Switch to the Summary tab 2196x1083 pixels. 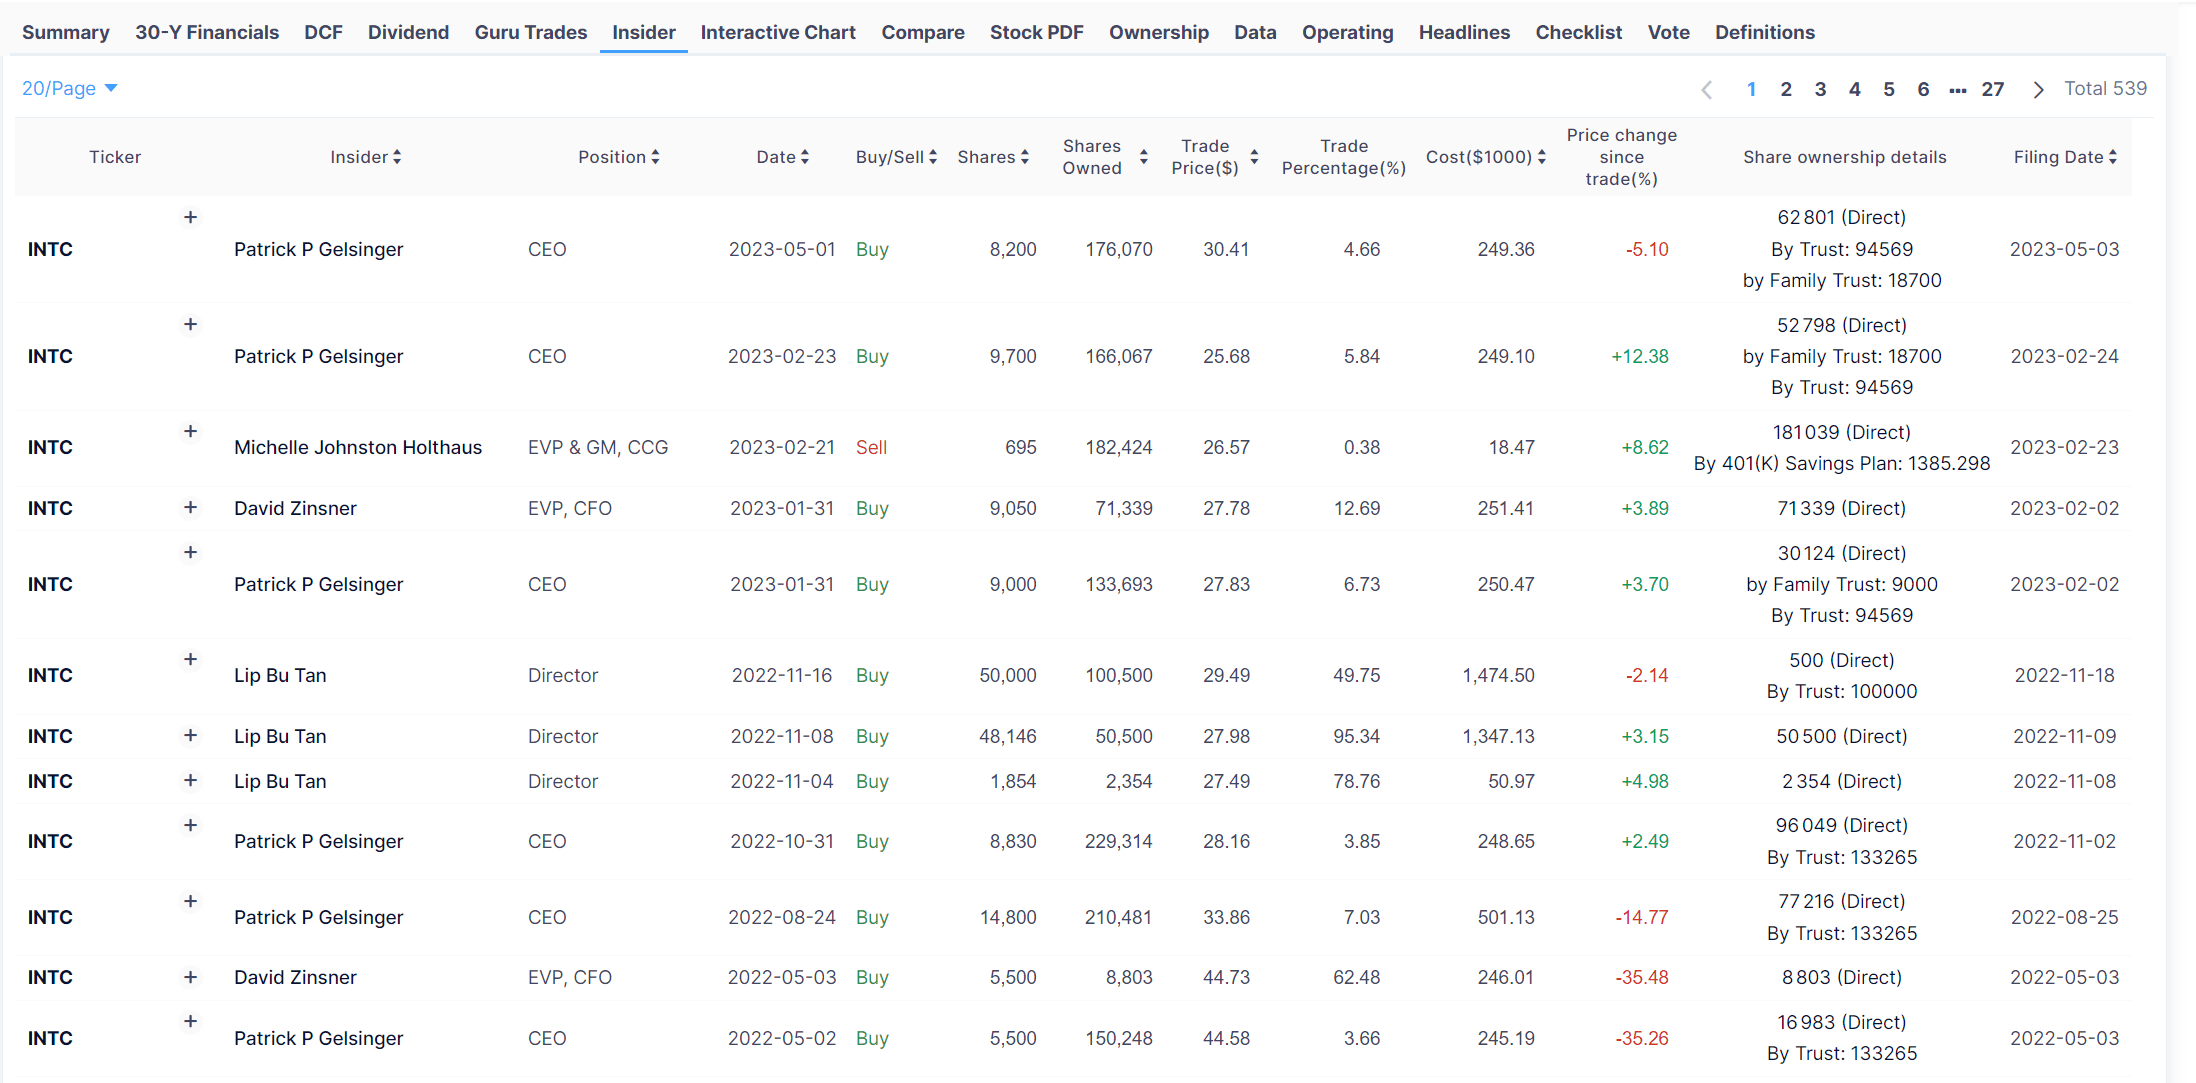pos(66,32)
